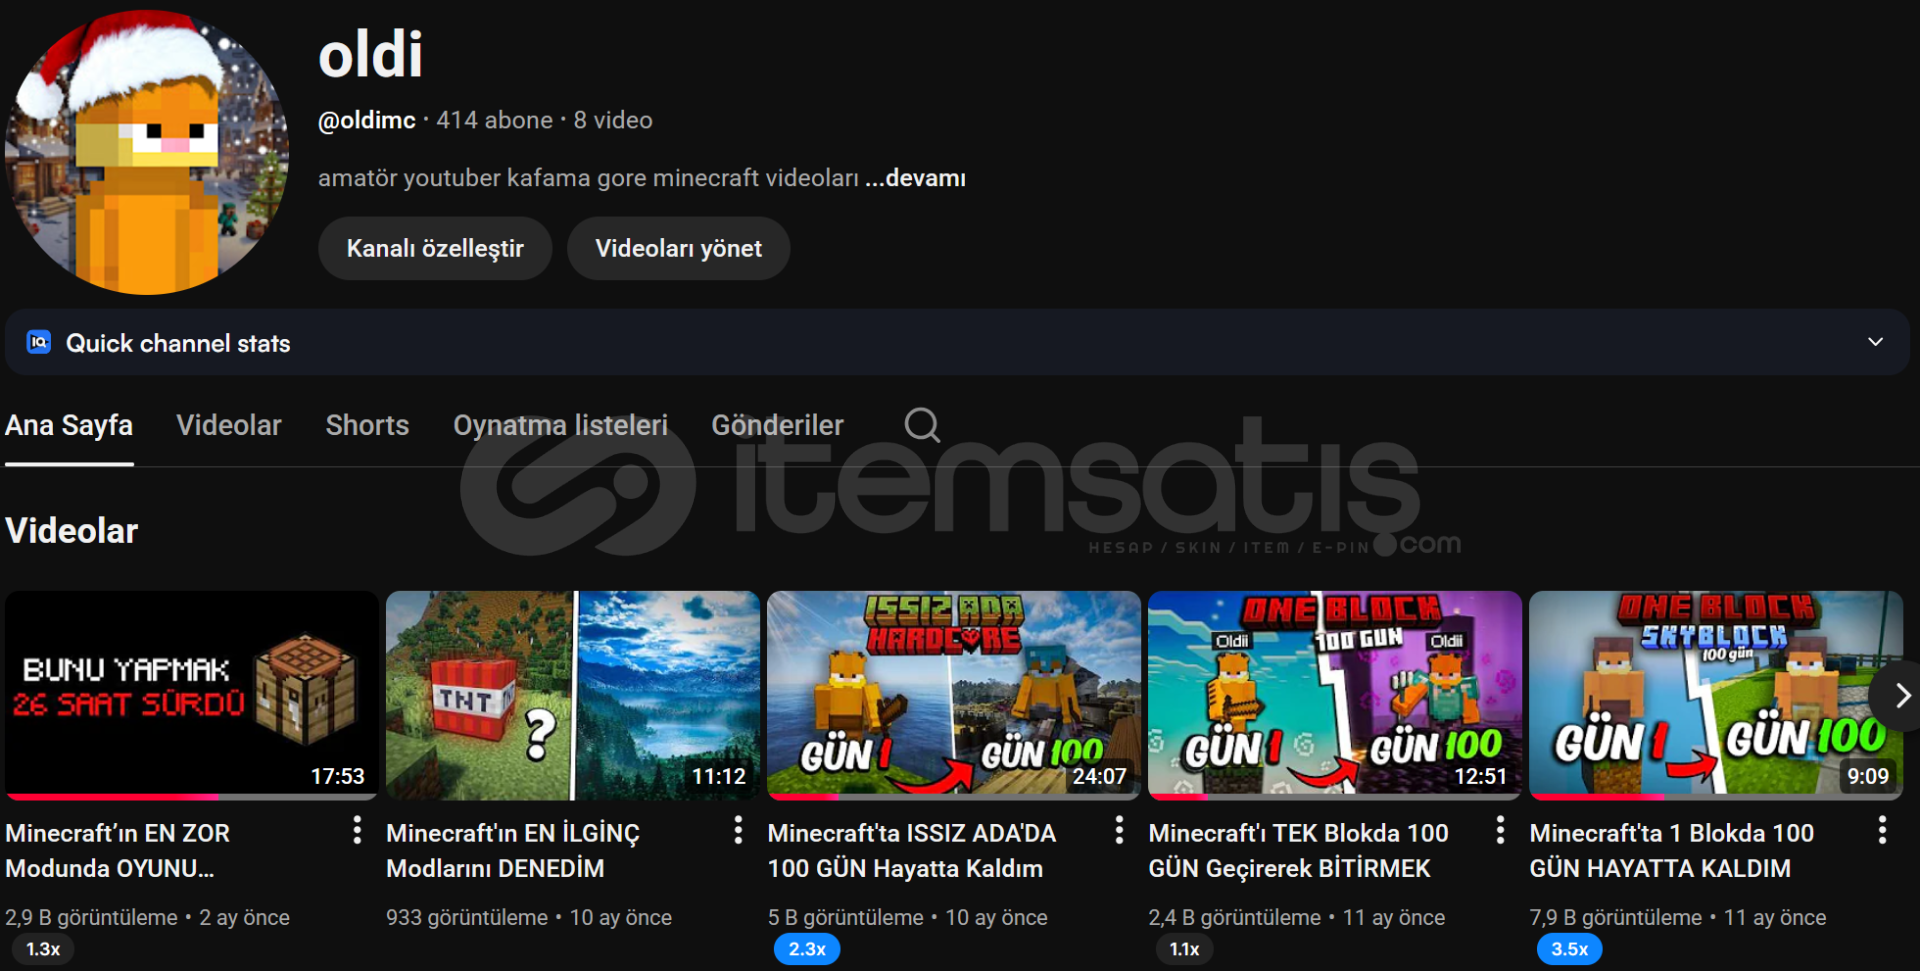Click the TNT question mark video thumbnail
Screen dimensions: 1920x971
(x=573, y=695)
